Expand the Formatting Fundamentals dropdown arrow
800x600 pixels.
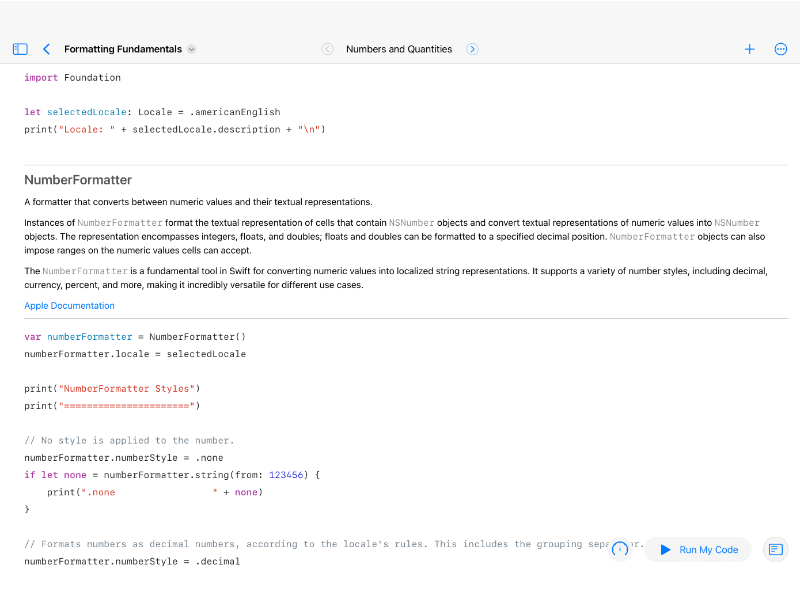click(192, 49)
